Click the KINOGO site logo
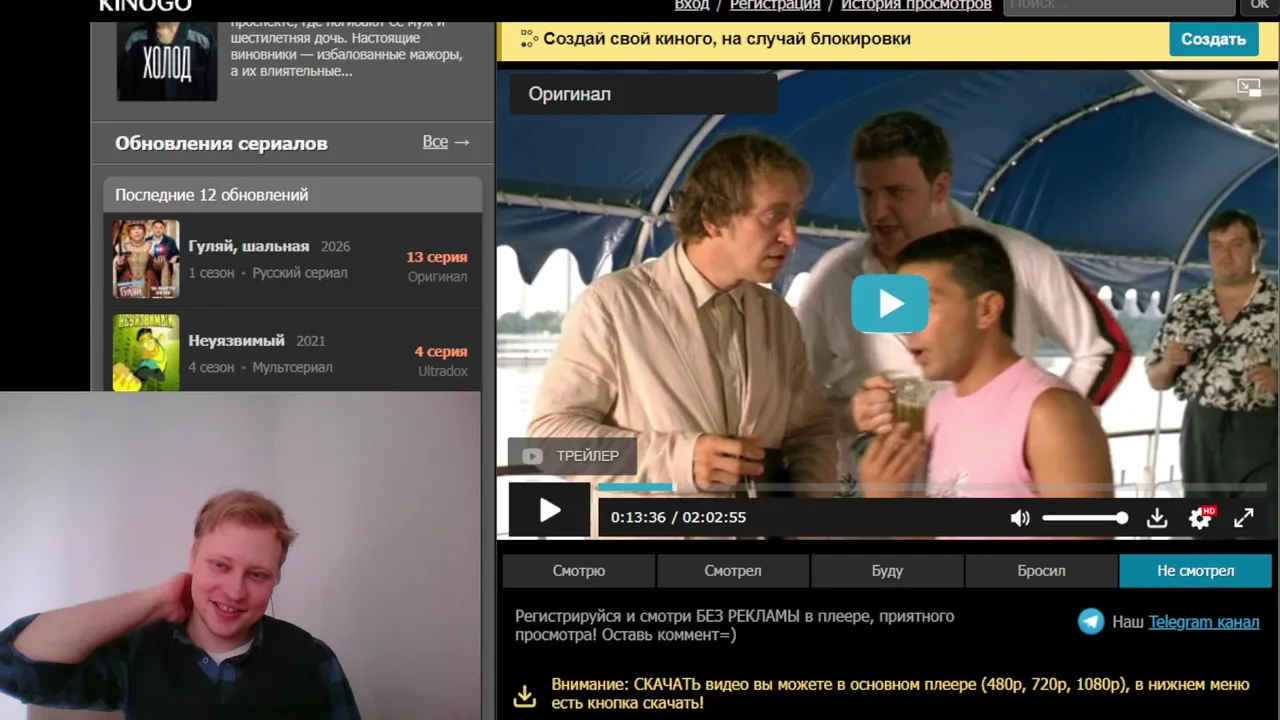The image size is (1280, 720). tap(144, 6)
